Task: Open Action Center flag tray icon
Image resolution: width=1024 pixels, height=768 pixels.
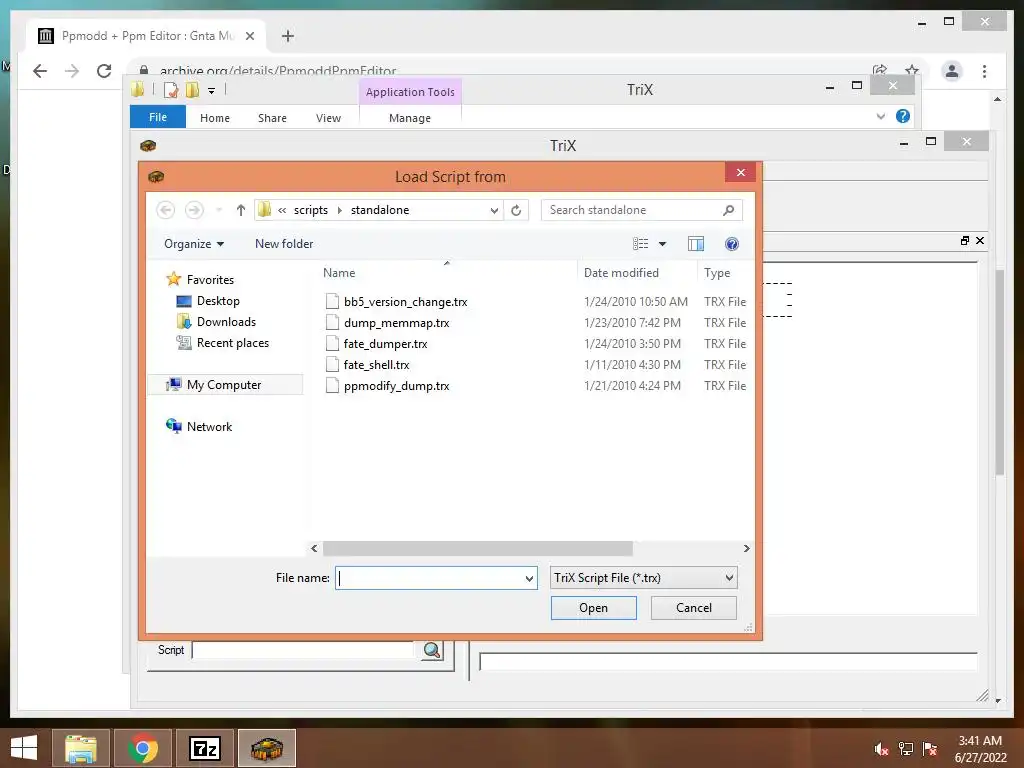Action: 930,749
